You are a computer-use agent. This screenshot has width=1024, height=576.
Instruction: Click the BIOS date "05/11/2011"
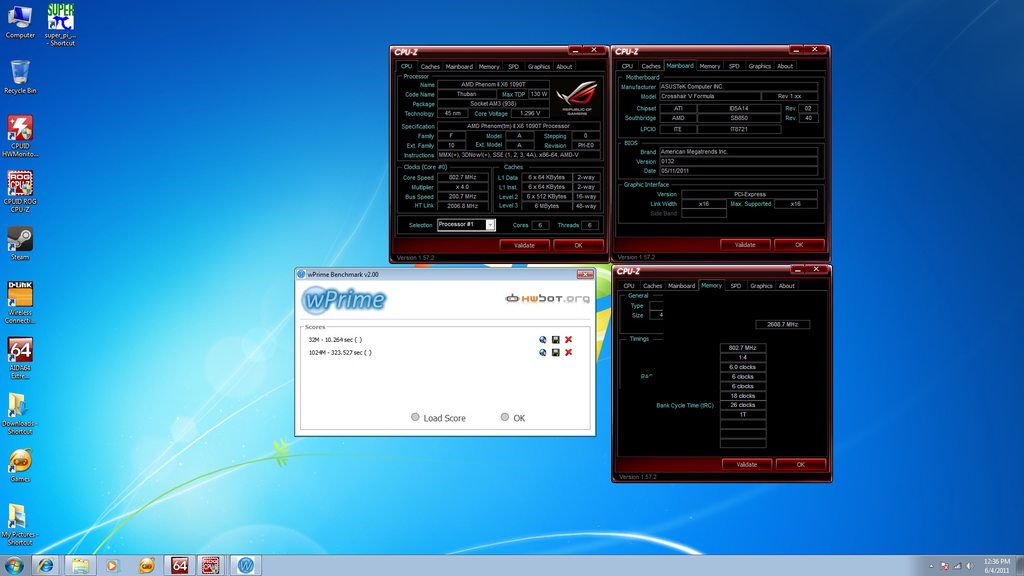tap(738, 171)
